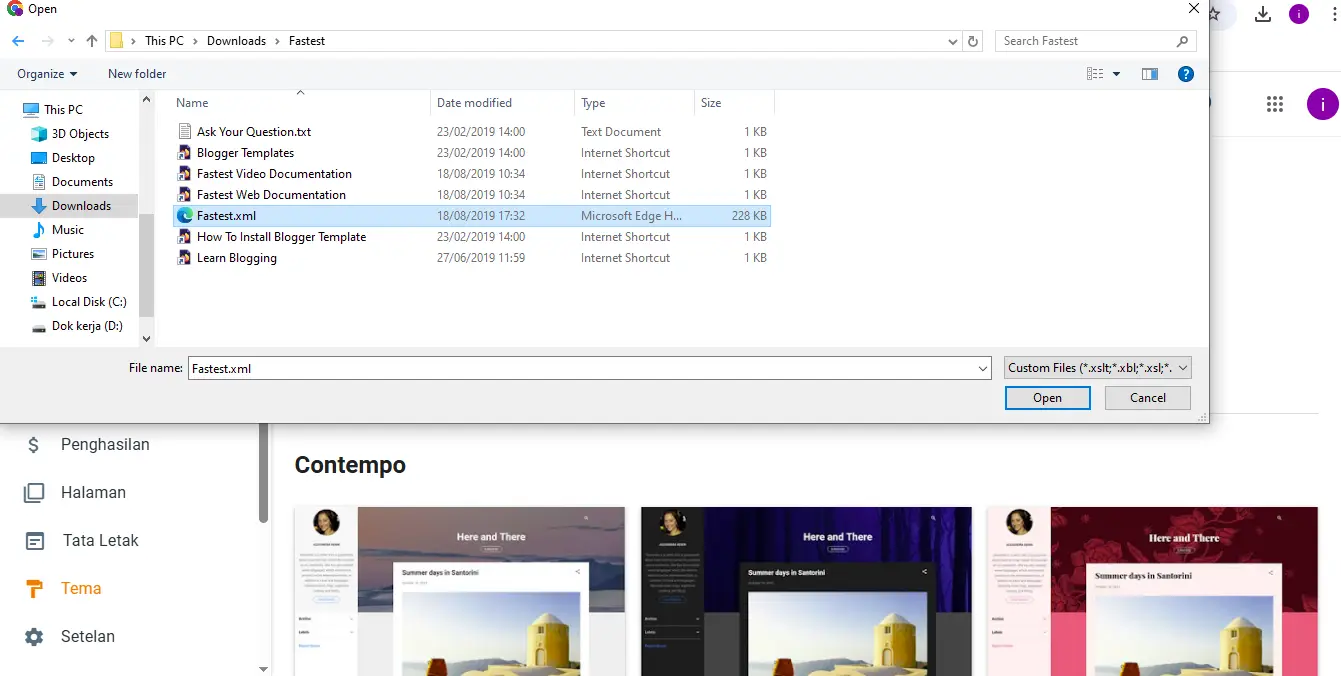Open the Tata Letak sidebar menu
1341x676 pixels.
point(100,540)
